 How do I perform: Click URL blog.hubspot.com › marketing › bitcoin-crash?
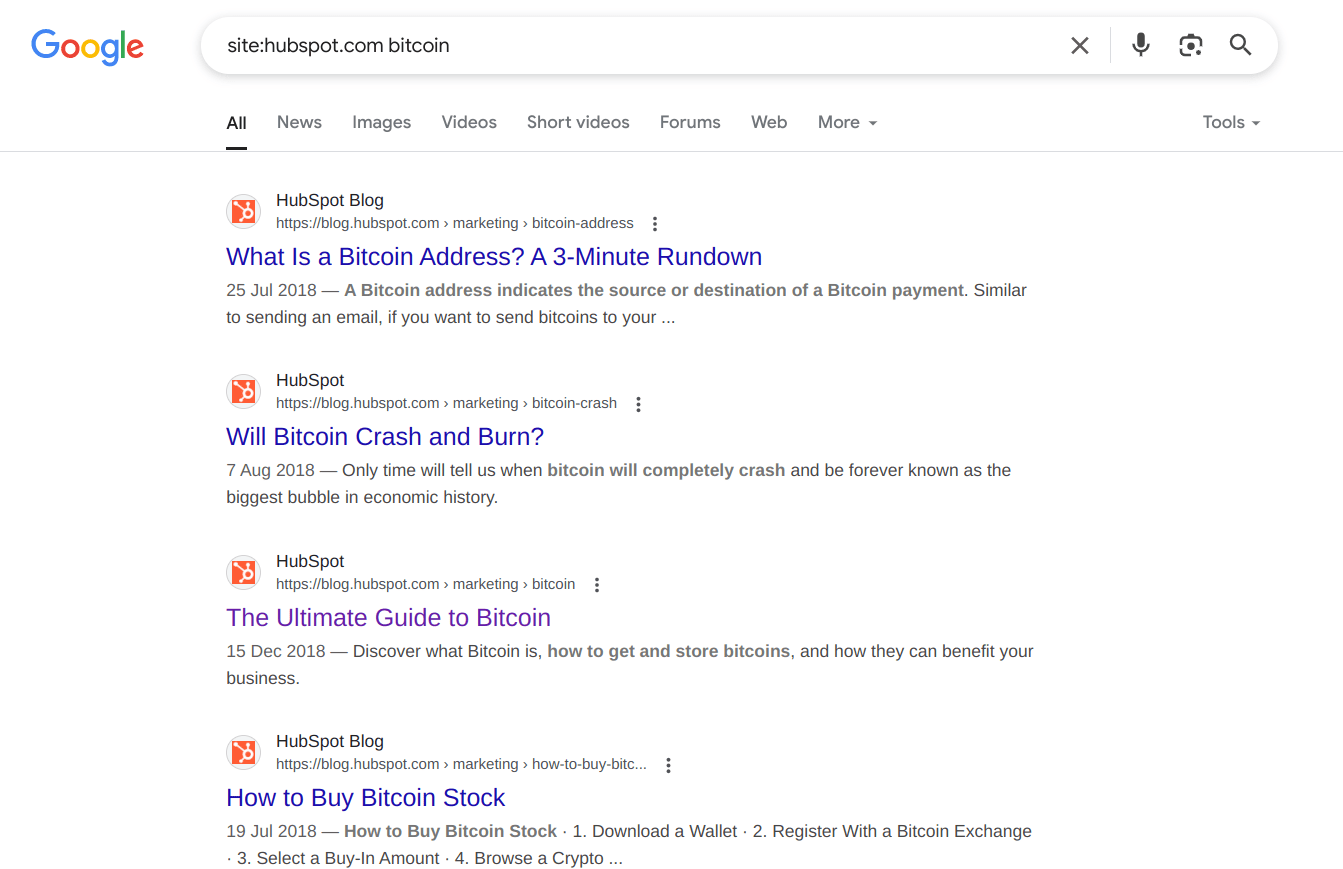[x=446, y=403]
